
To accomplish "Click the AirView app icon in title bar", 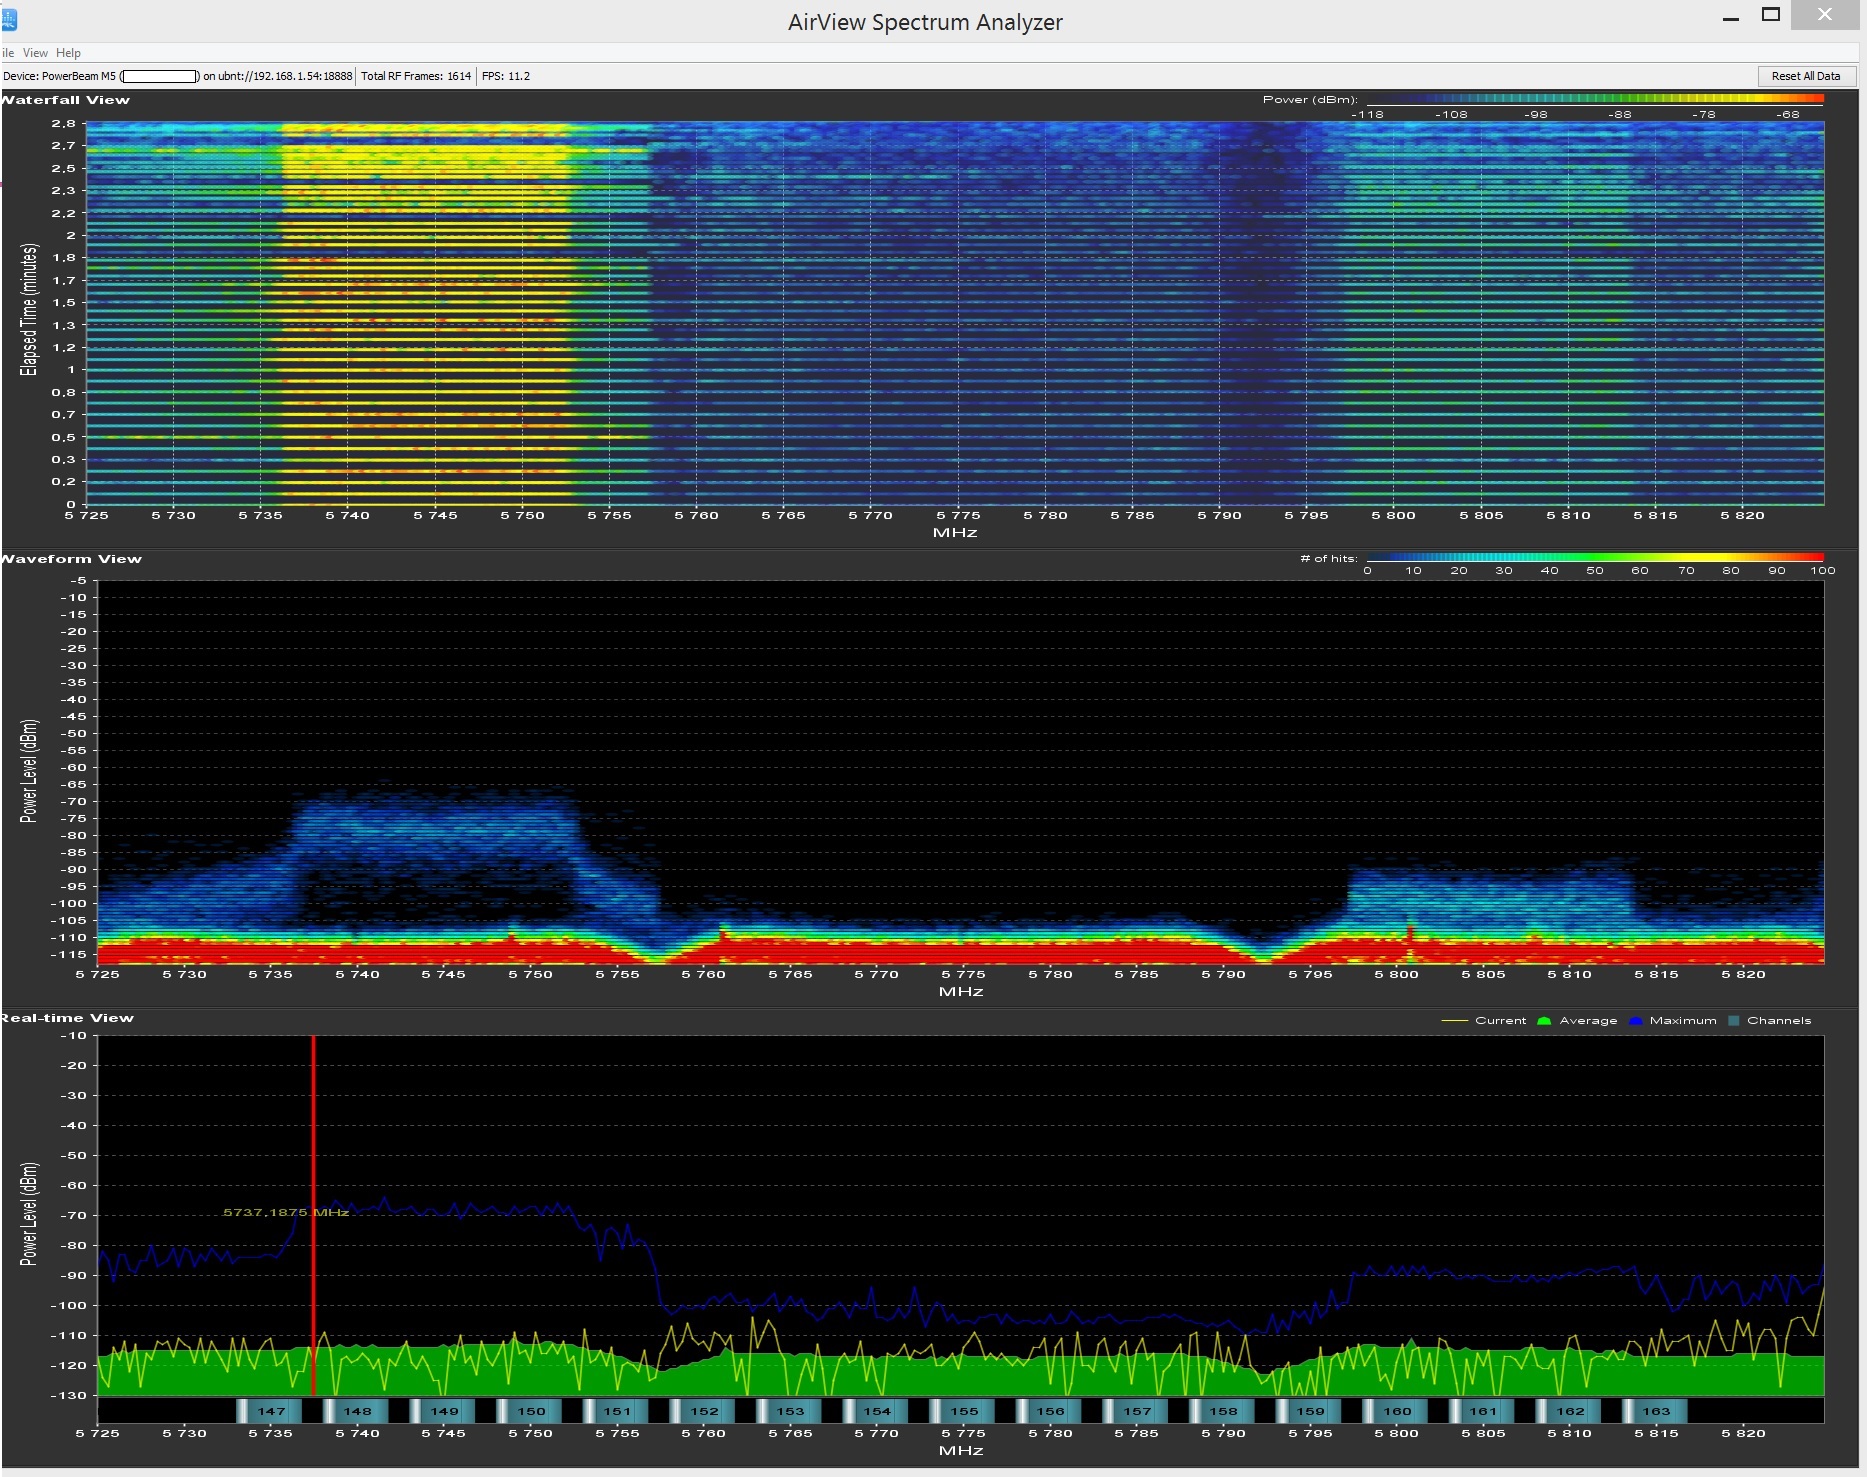I will [9, 19].
